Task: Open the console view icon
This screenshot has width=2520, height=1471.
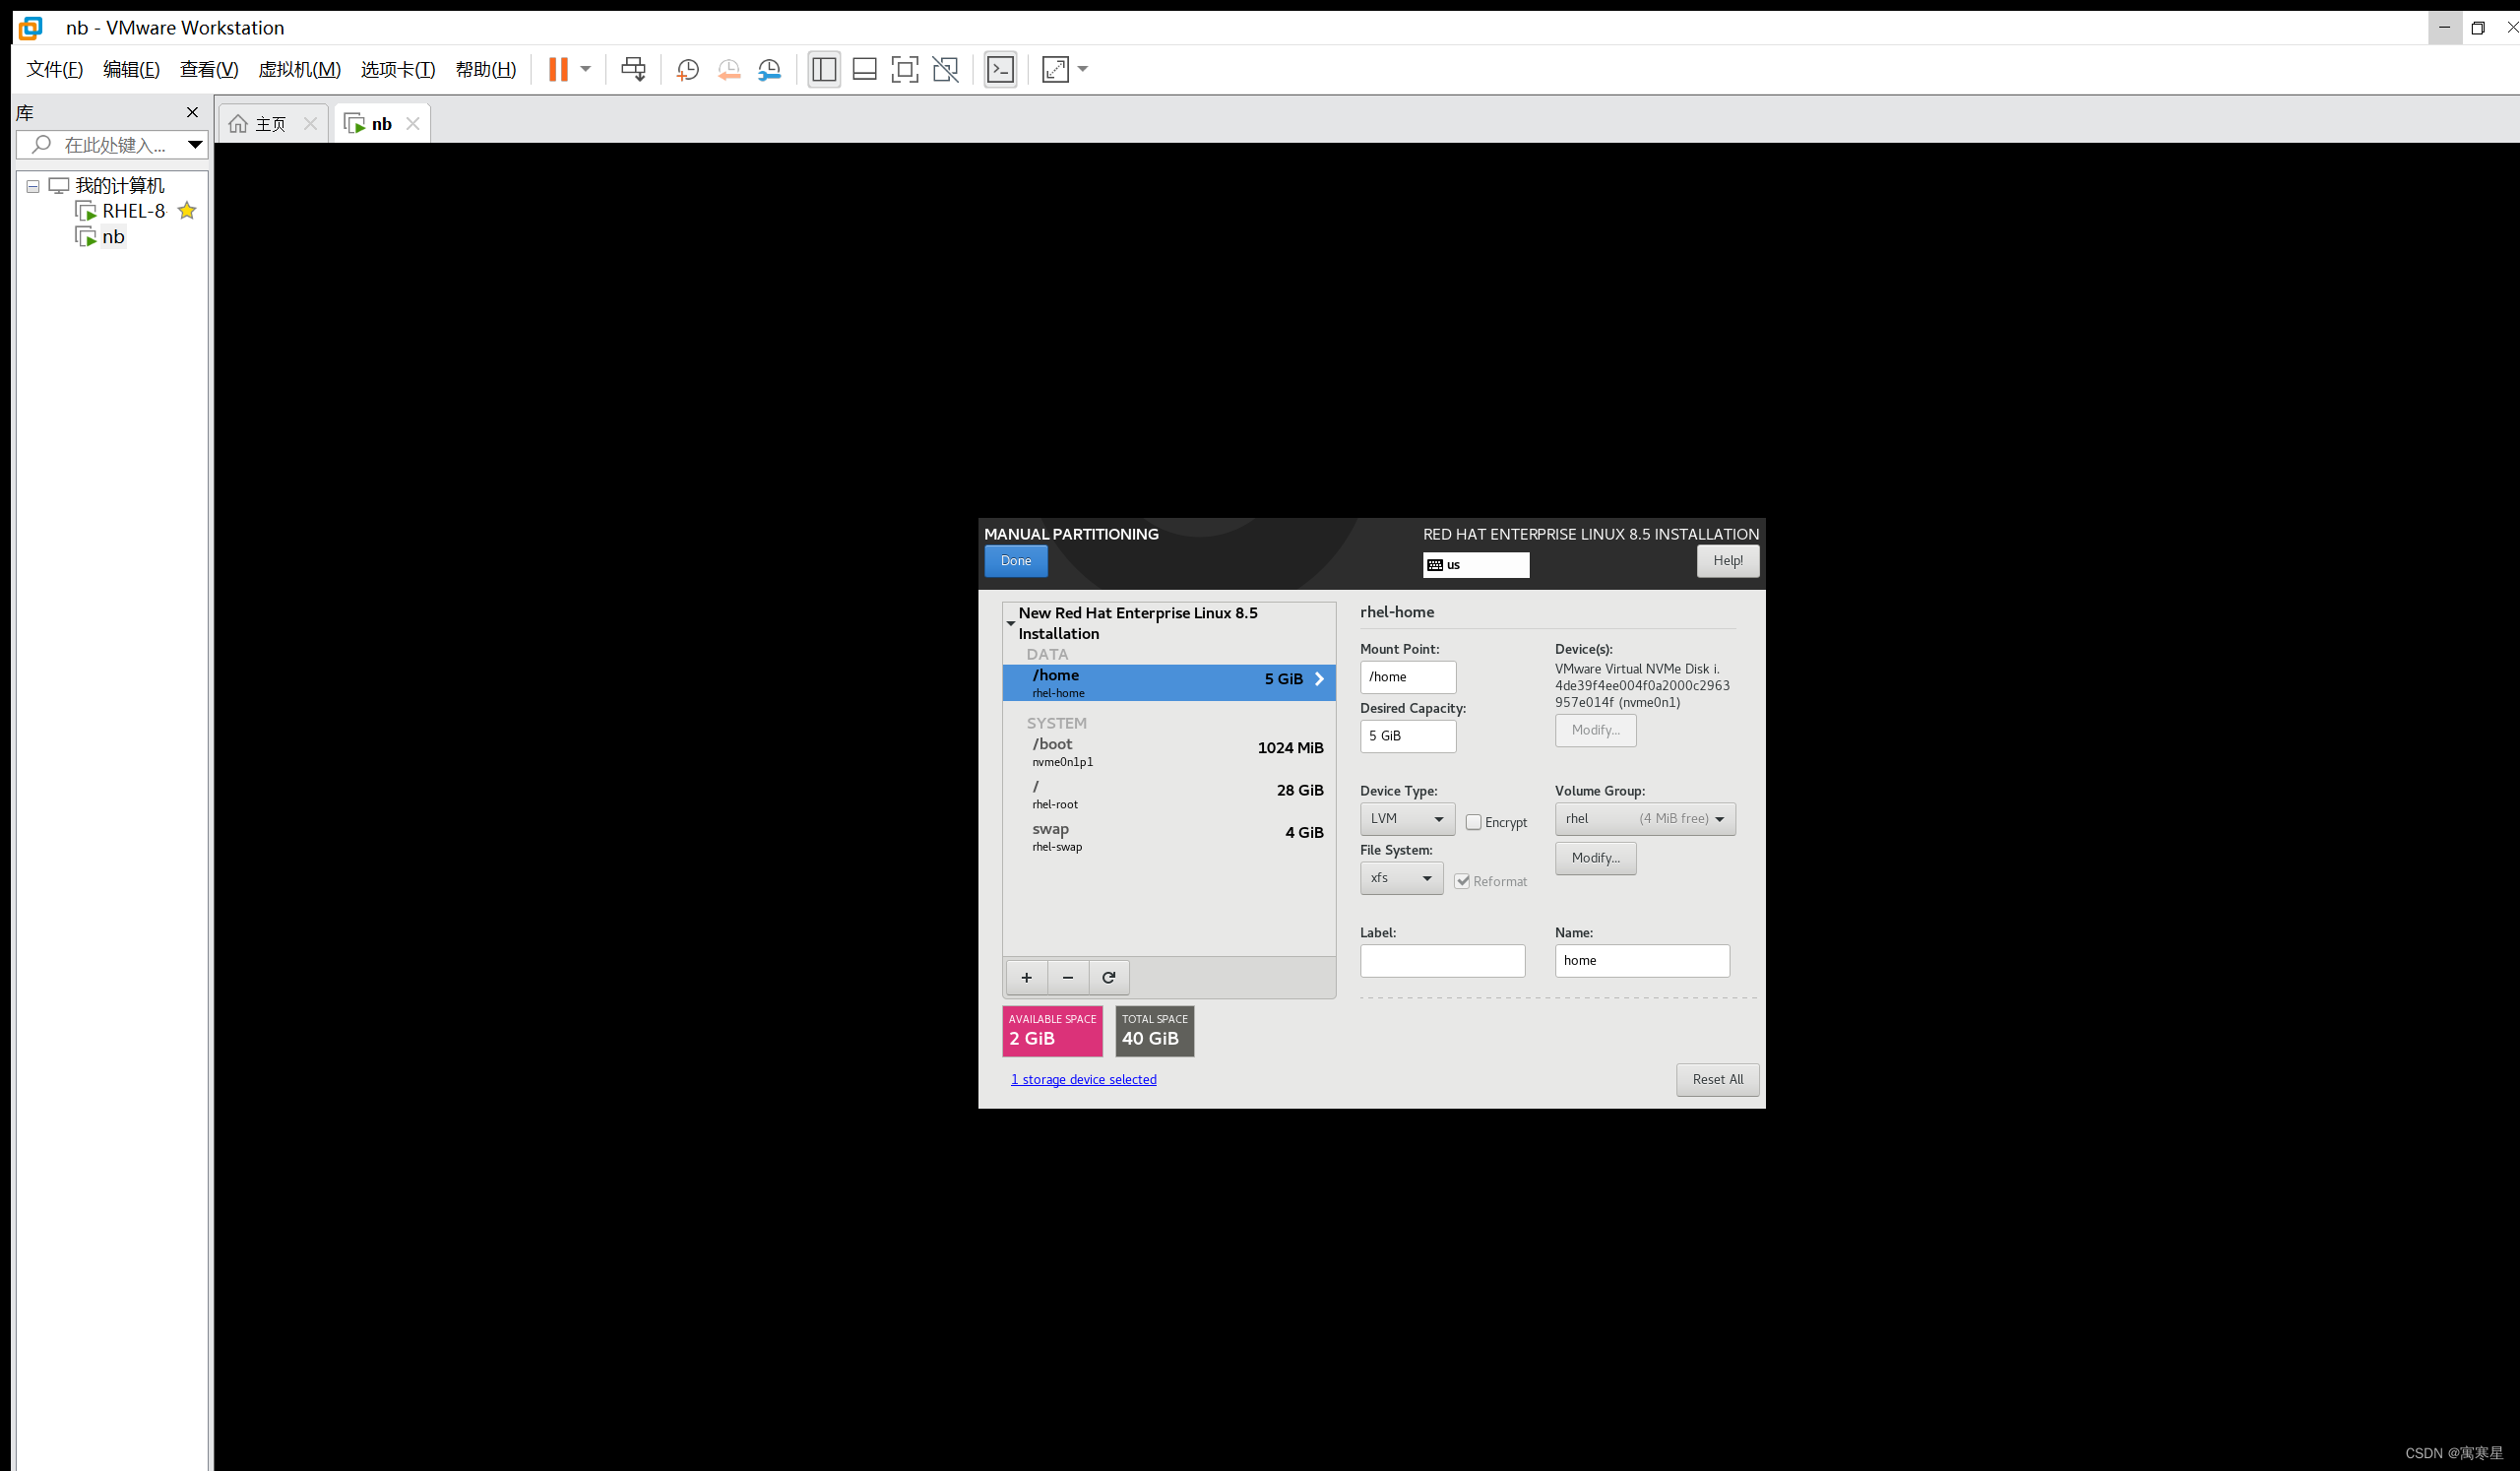Action: click(1000, 69)
